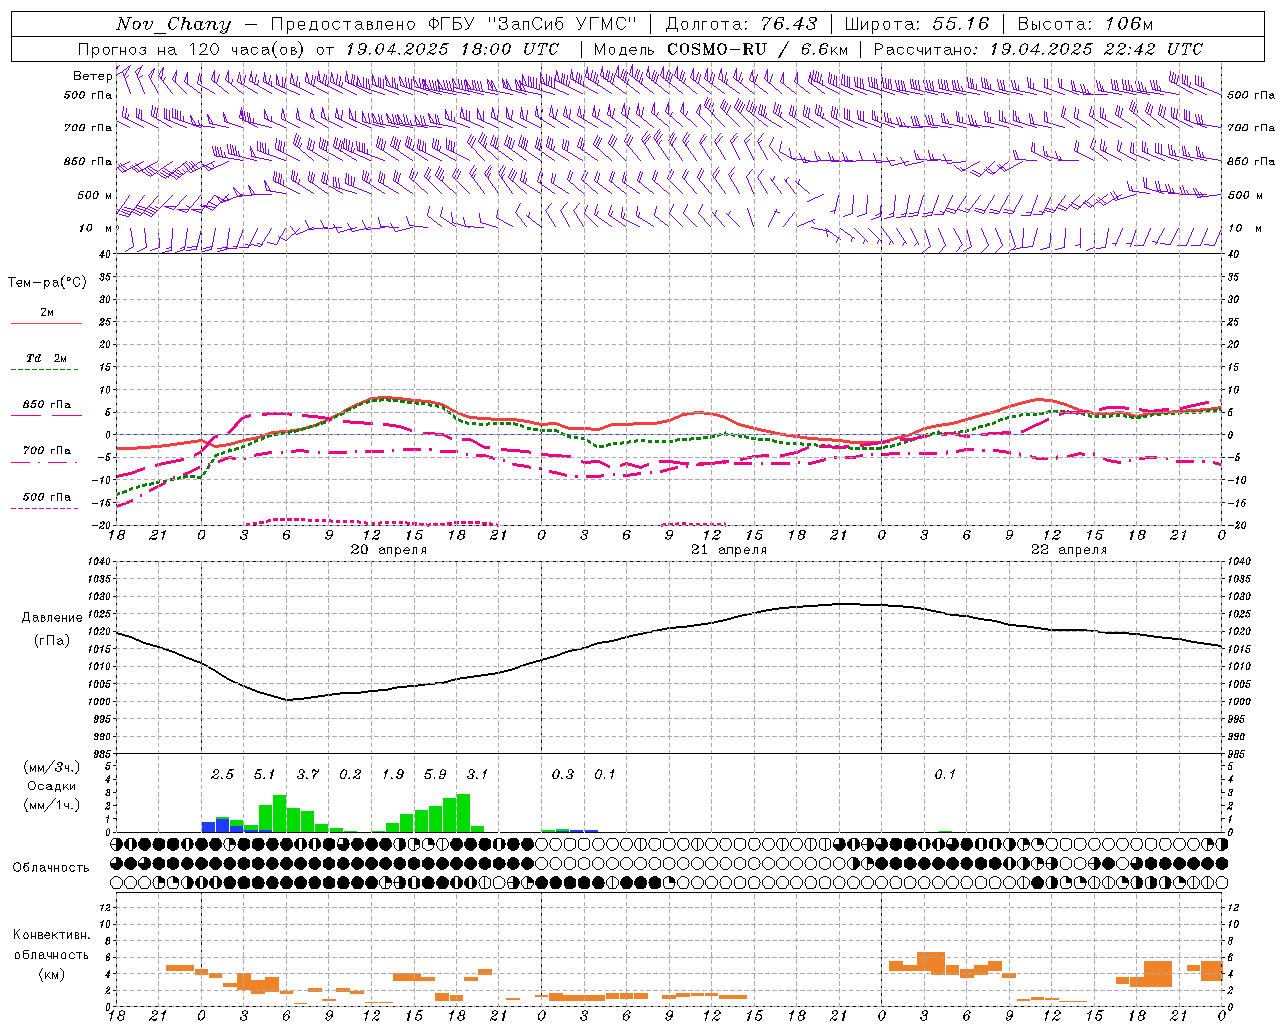Select the date label 20 апреля
1280x1024 pixels.
point(389,550)
